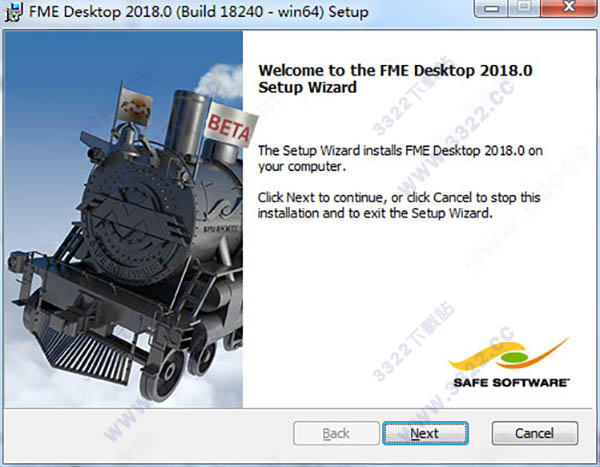Minimize the setup wizard window
Viewport: 600px width, 467px height.
tap(491, 8)
